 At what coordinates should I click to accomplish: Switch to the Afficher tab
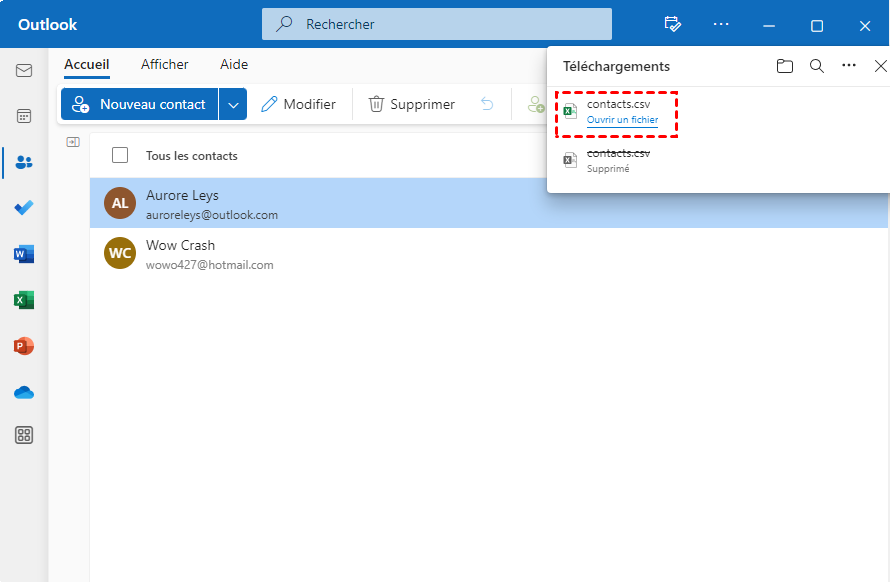(165, 65)
